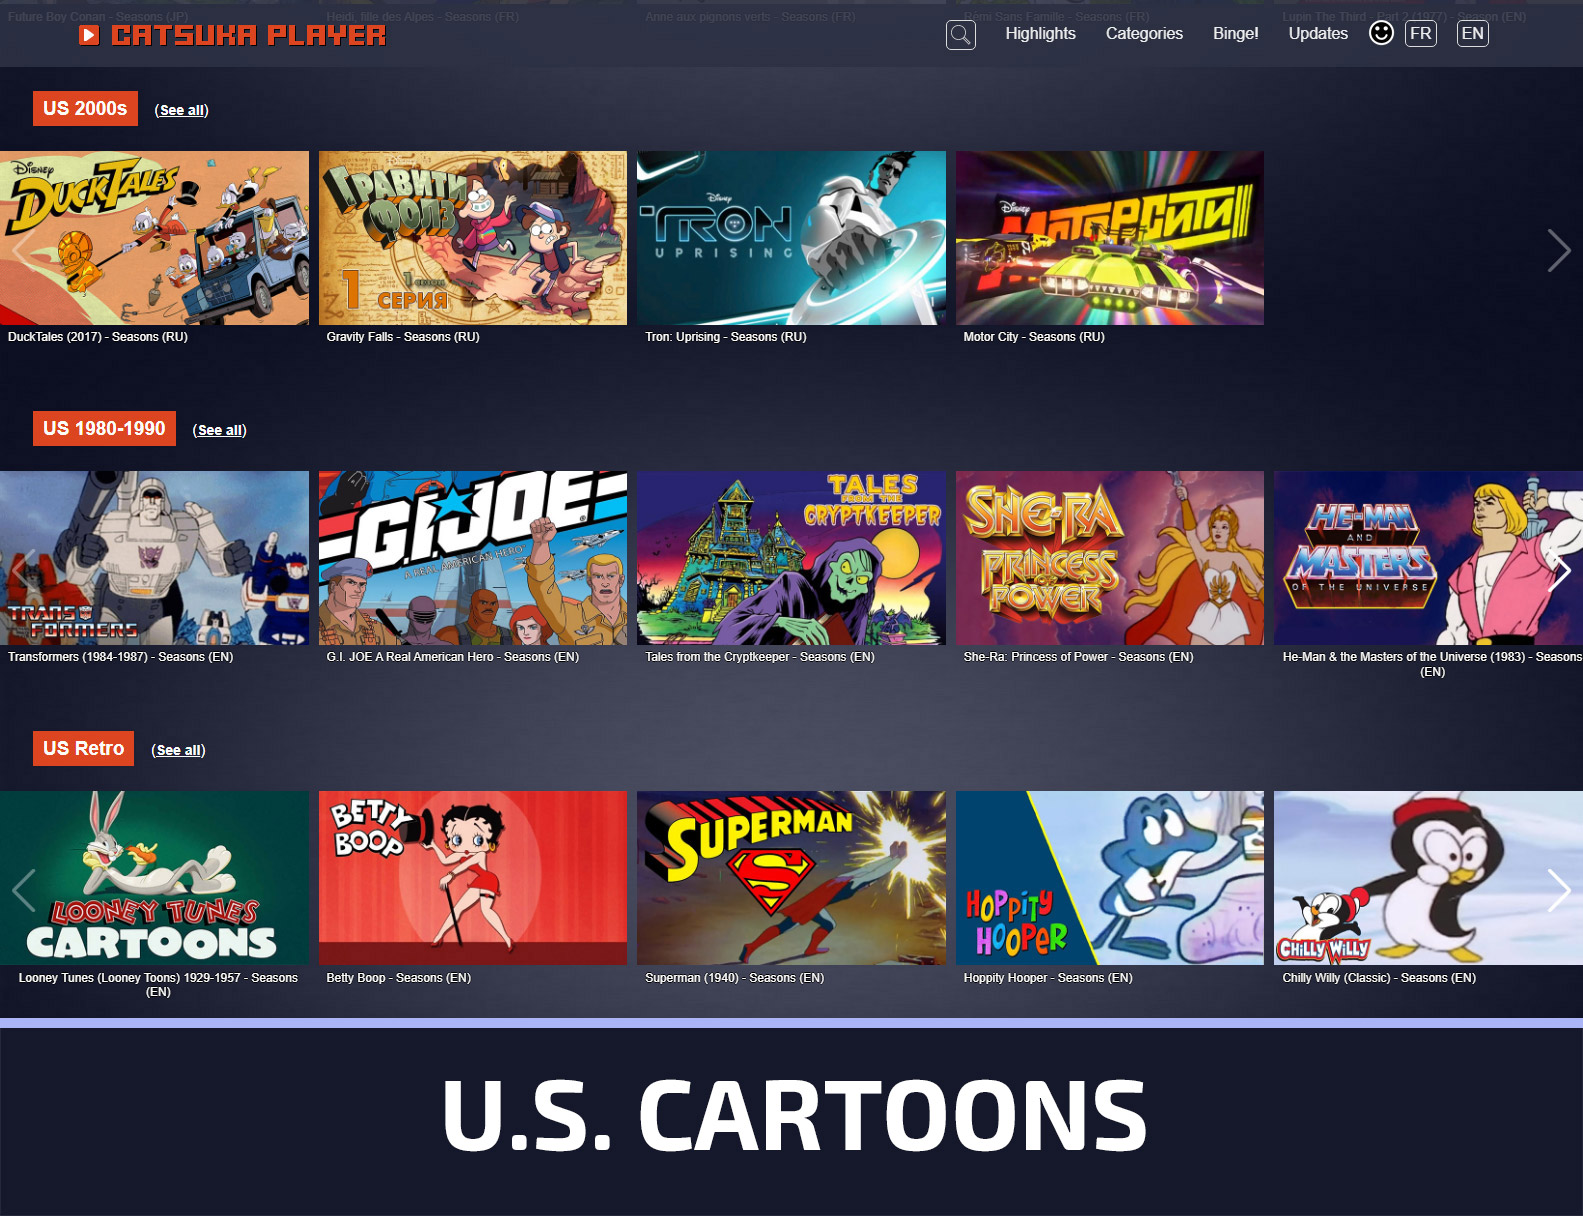Open the He-Man Masters of the Universe thumbnail
This screenshot has width=1583, height=1216.
[x=1428, y=558]
